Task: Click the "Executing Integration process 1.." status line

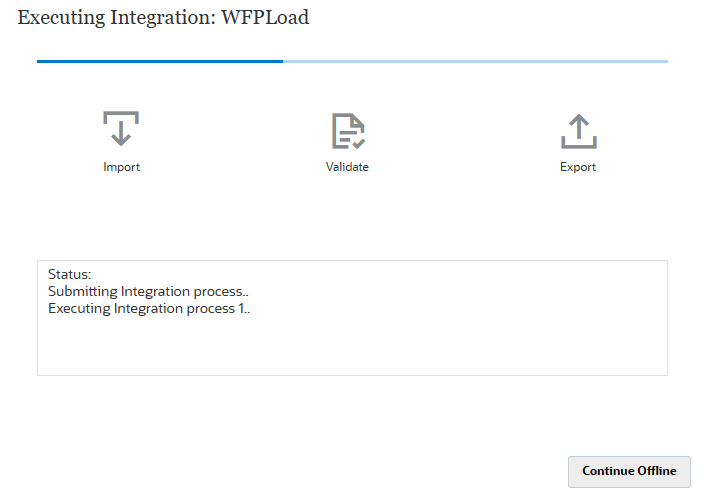Action: [x=149, y=309]
